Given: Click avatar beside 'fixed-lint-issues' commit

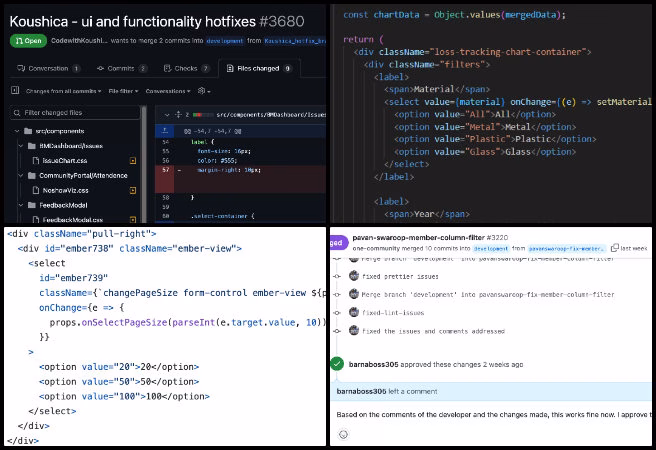Looking at the screenshot, I should [x=354, y=312].
